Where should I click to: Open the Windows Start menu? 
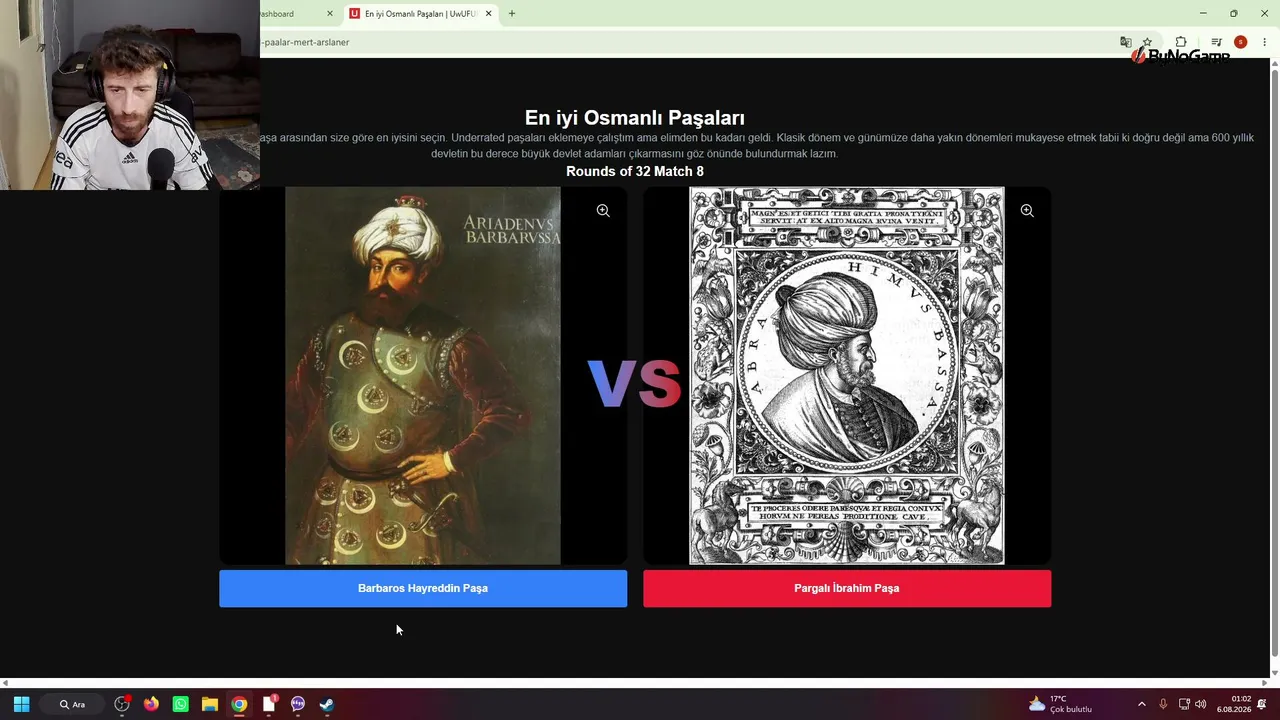[x=21, y=704]
